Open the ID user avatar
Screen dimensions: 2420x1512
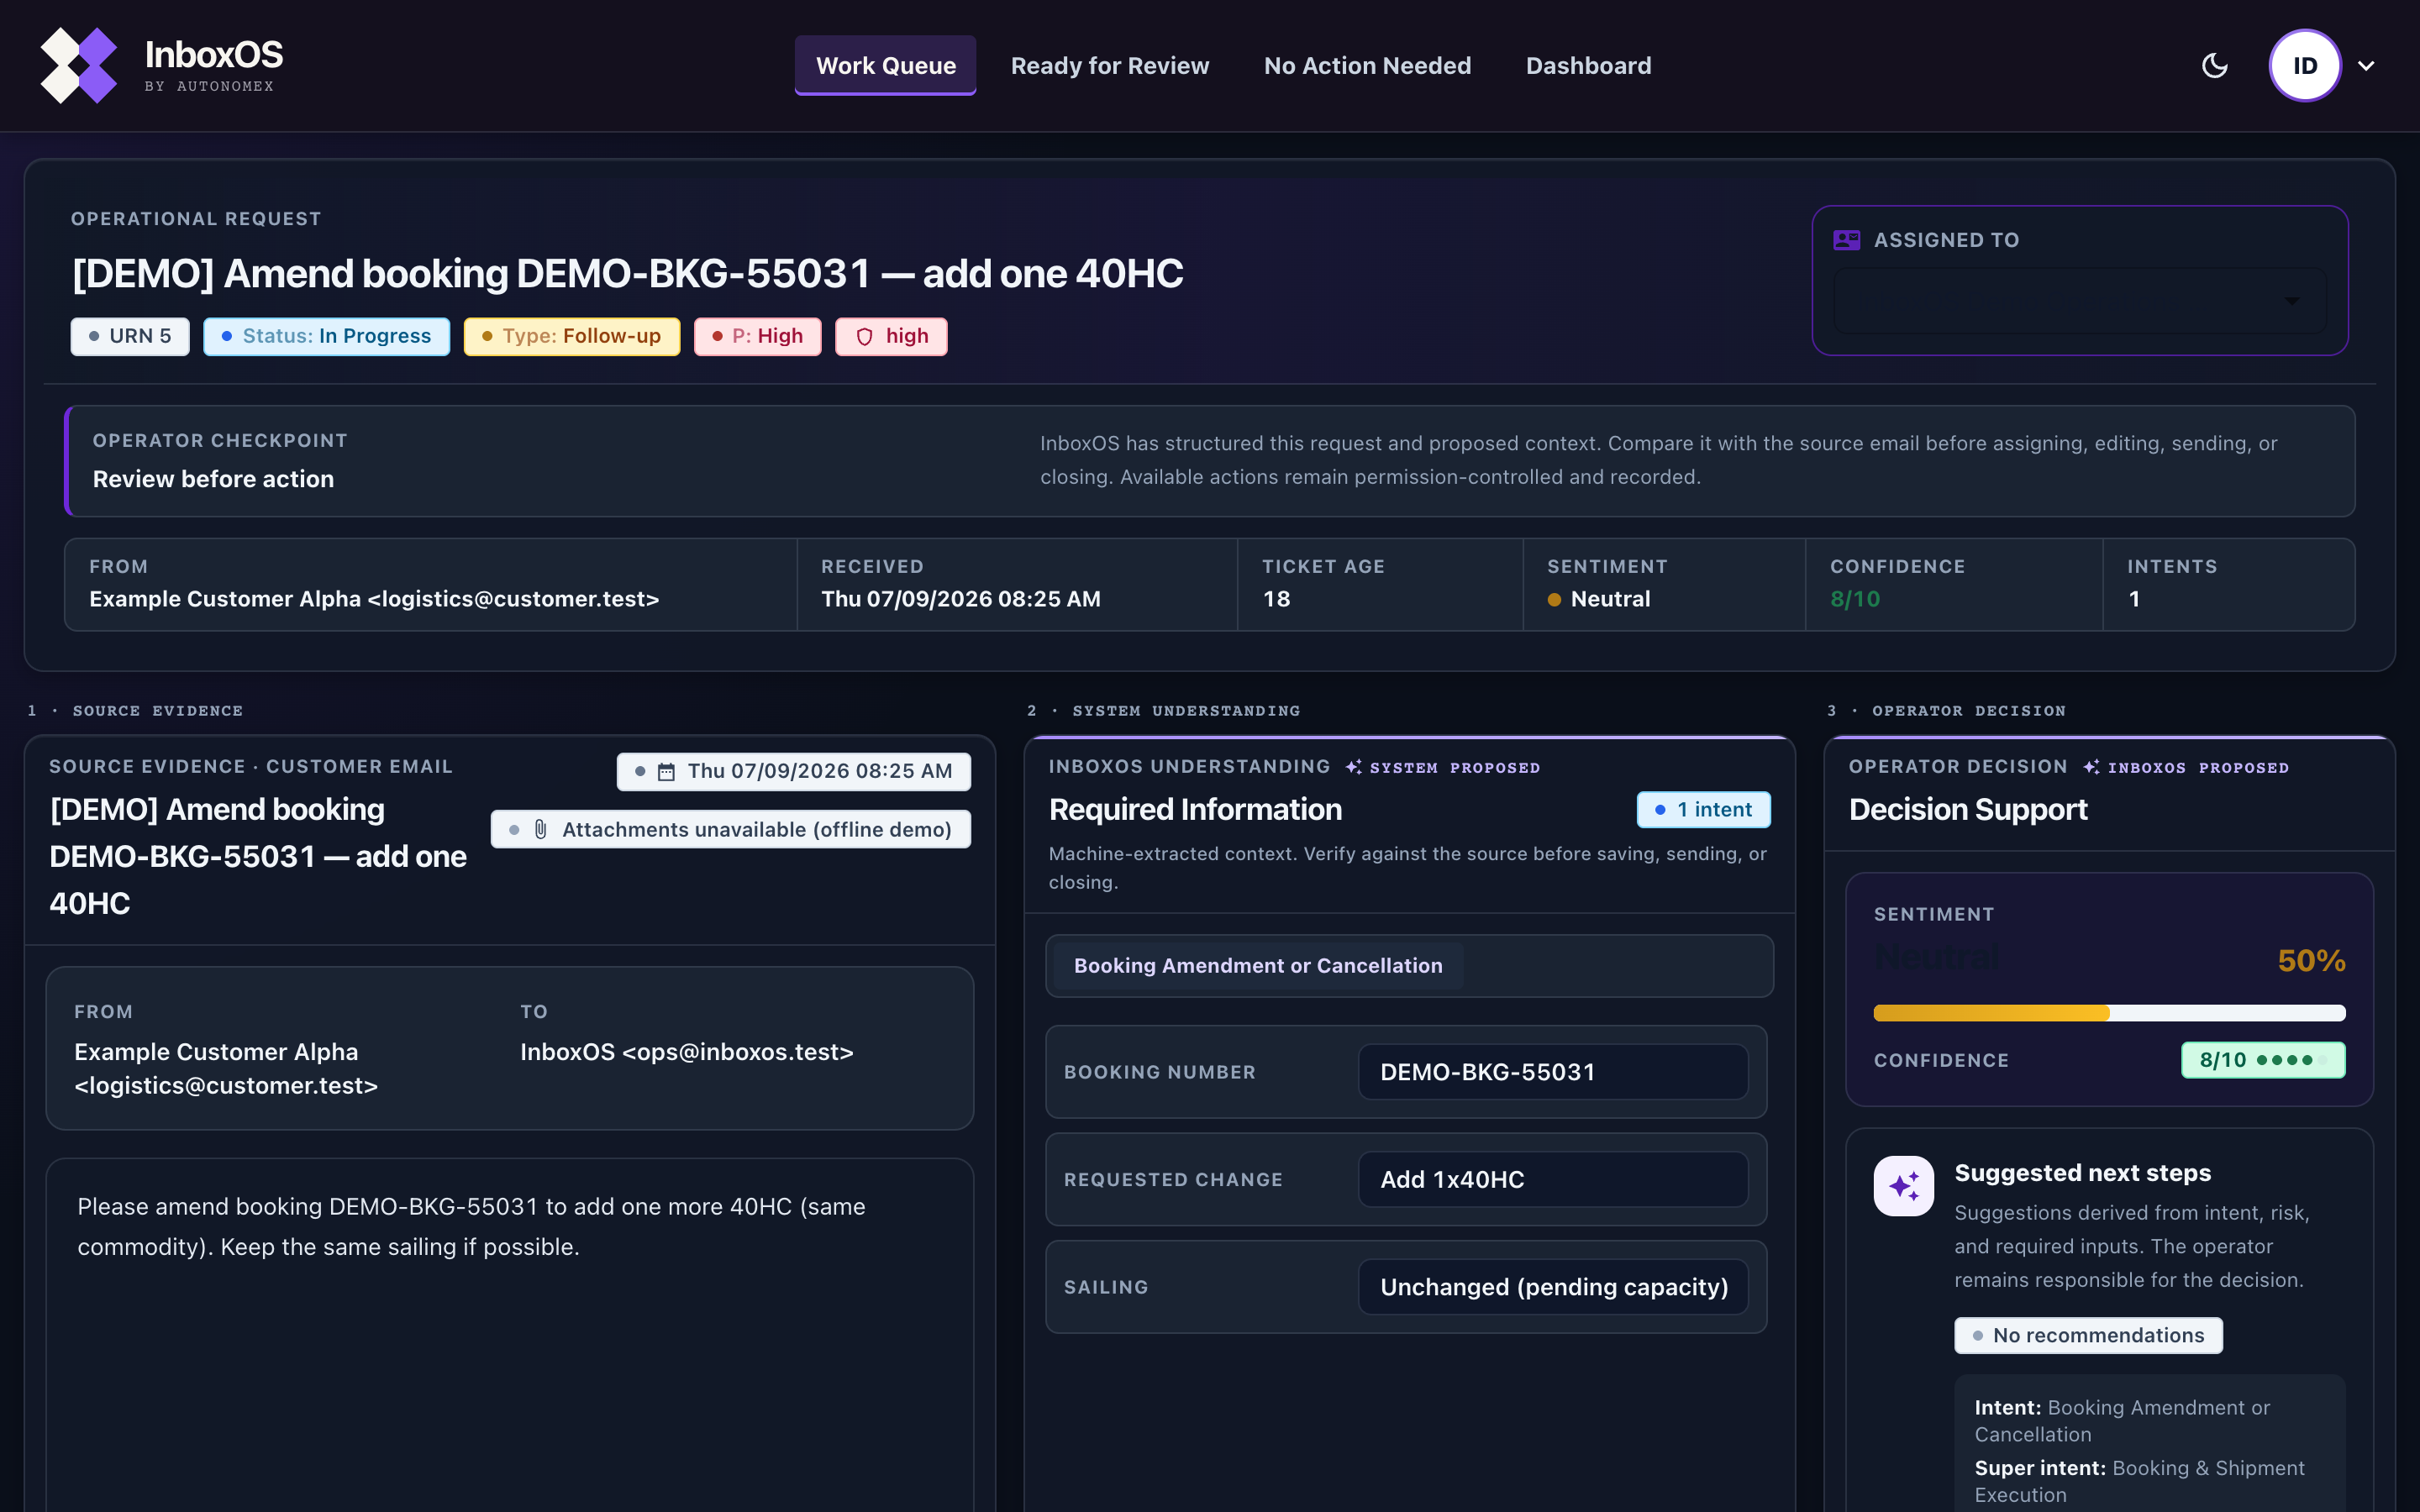coord(2305,66)
